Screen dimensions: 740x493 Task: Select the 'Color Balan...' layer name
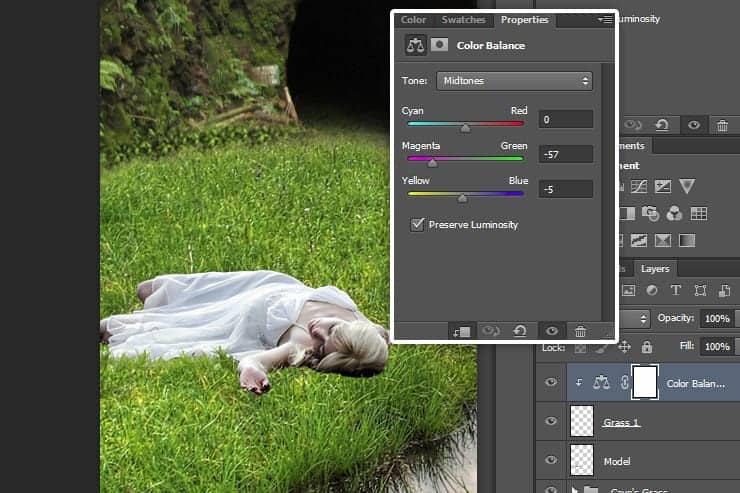click(696, 384)
